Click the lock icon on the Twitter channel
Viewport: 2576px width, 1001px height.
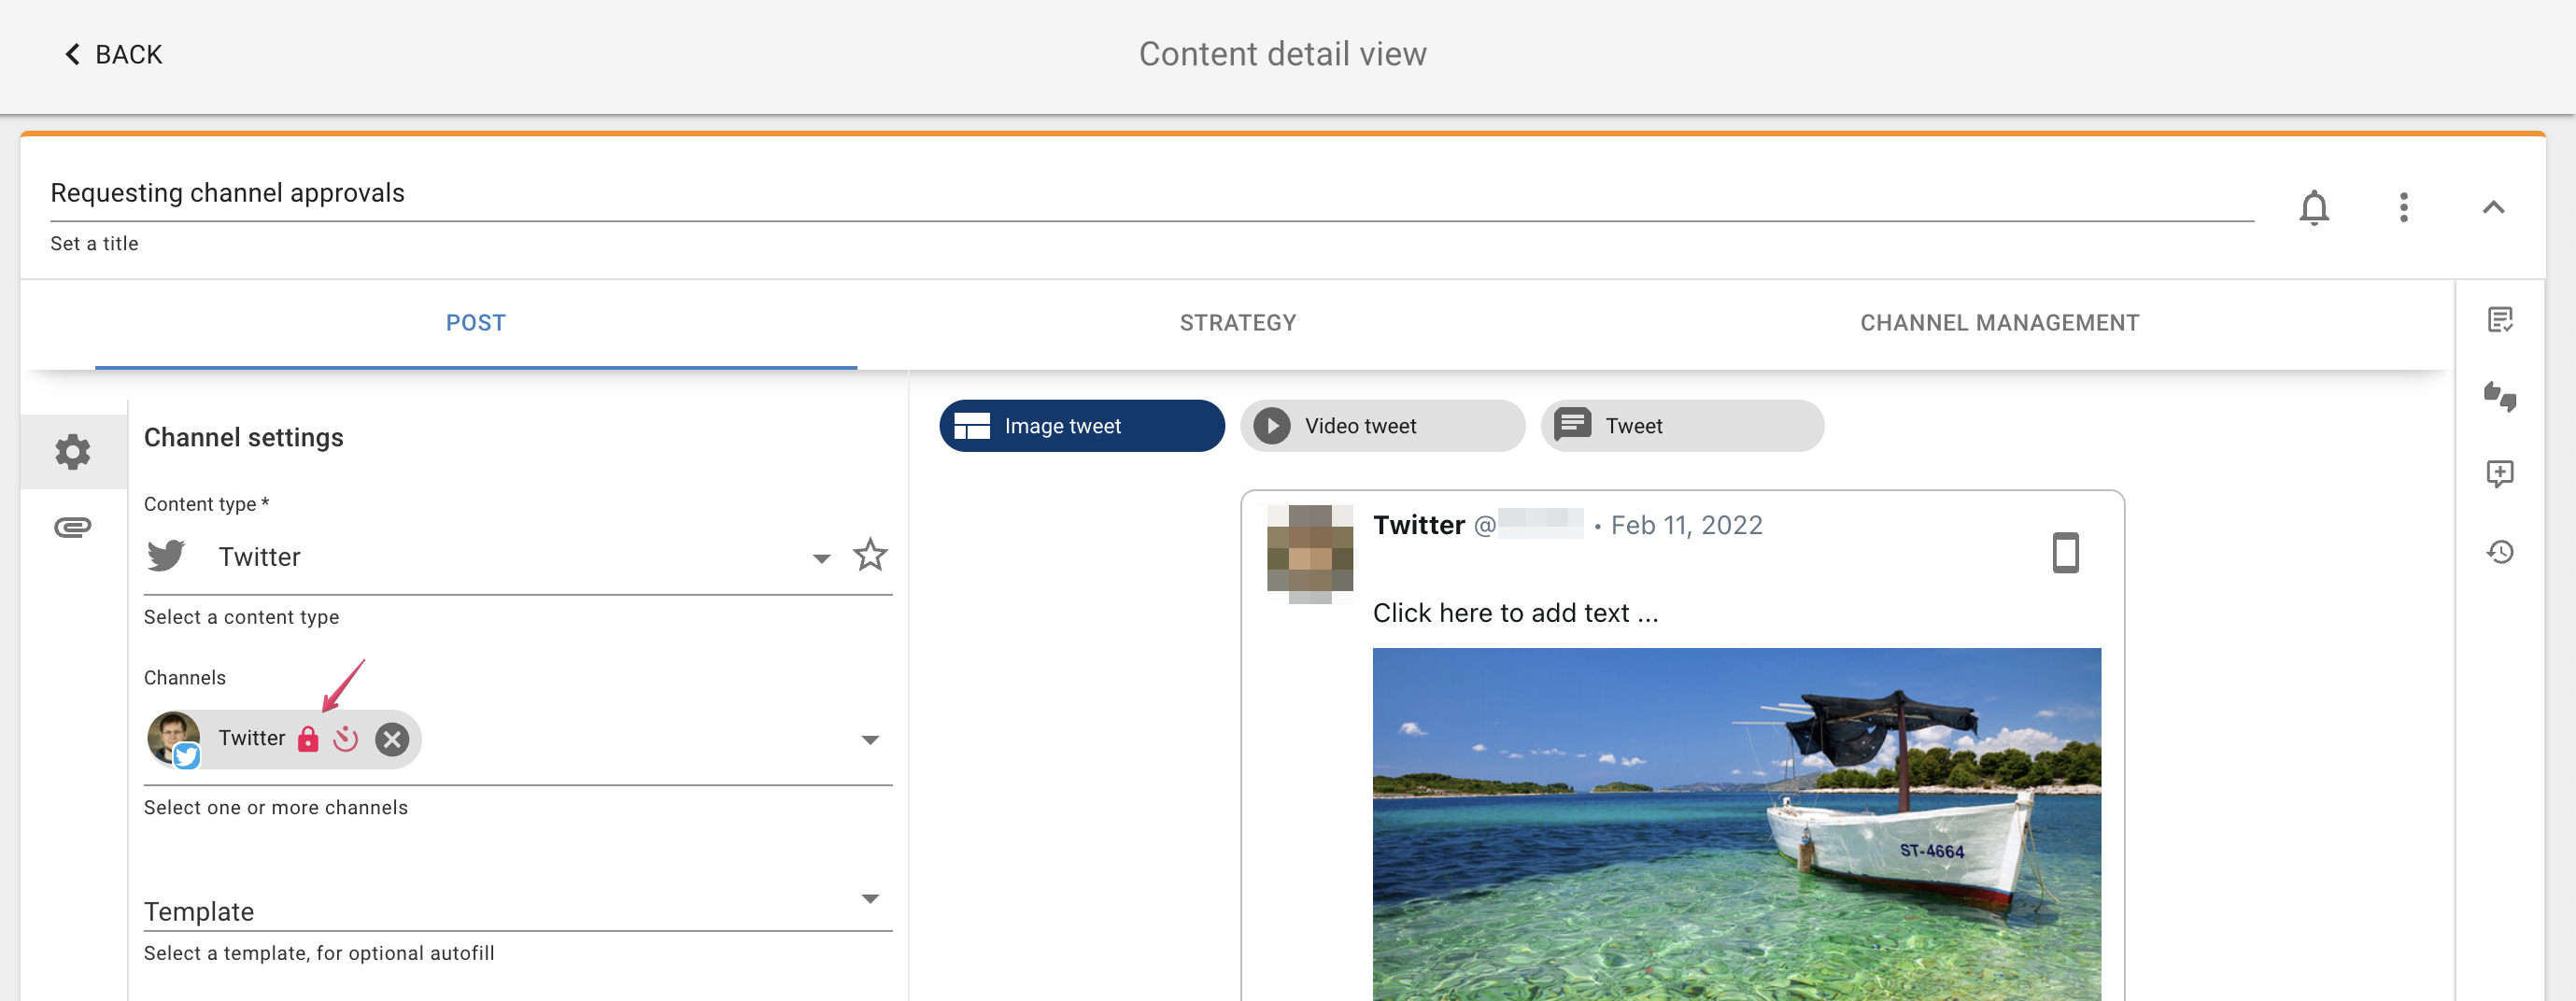(308, 739)
